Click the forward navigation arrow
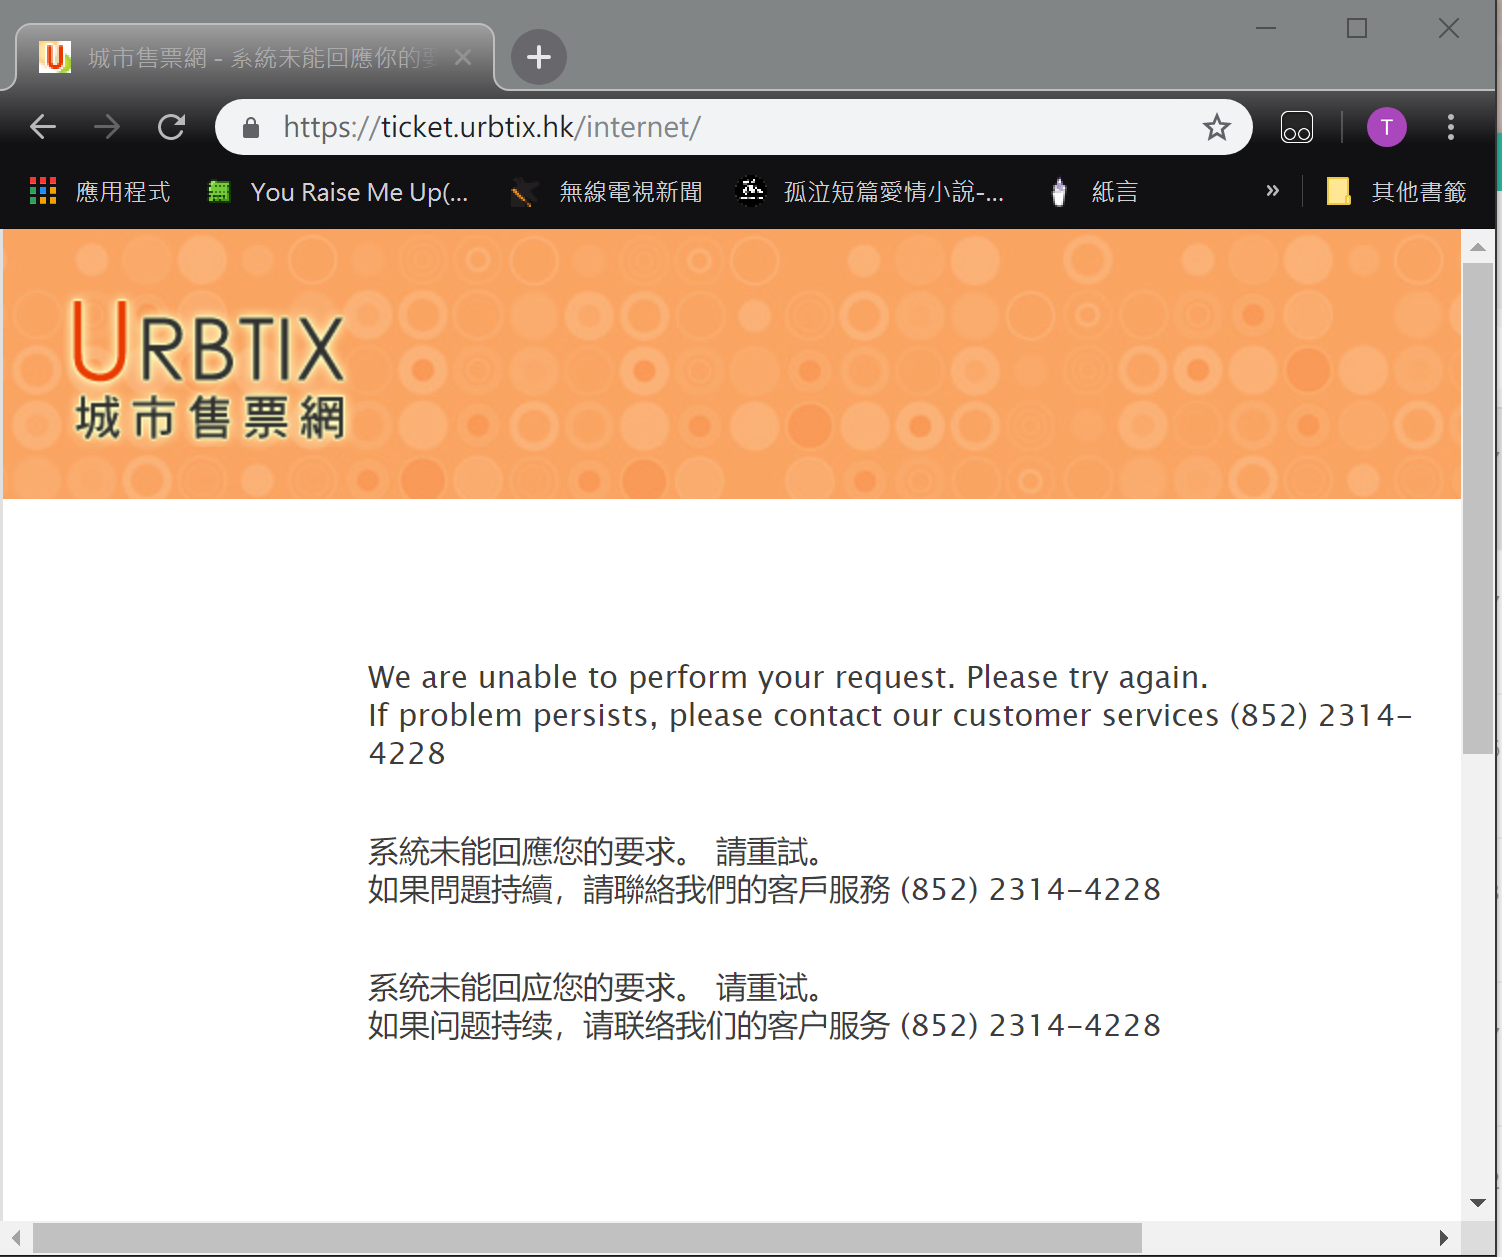Image resolution: width=1502 pixels, height=1257 pixels. coord(107,127)
